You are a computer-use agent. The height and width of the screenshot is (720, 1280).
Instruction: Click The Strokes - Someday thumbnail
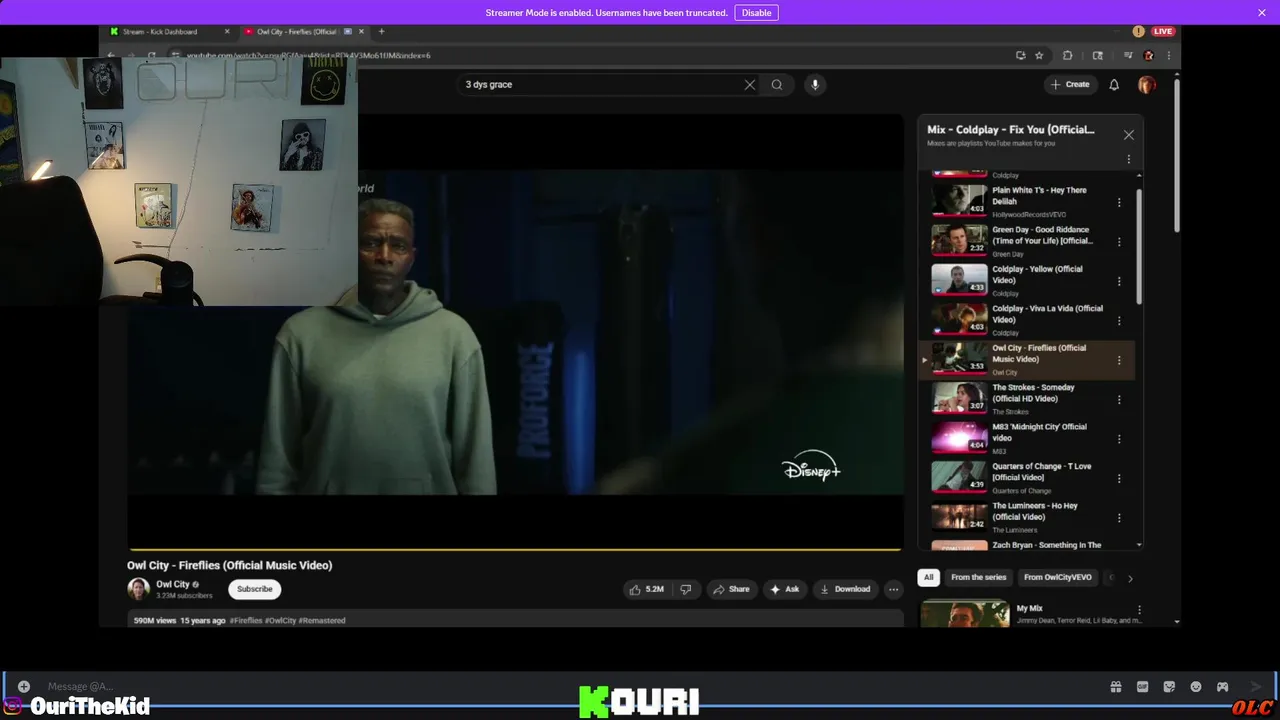pos(959,398)
